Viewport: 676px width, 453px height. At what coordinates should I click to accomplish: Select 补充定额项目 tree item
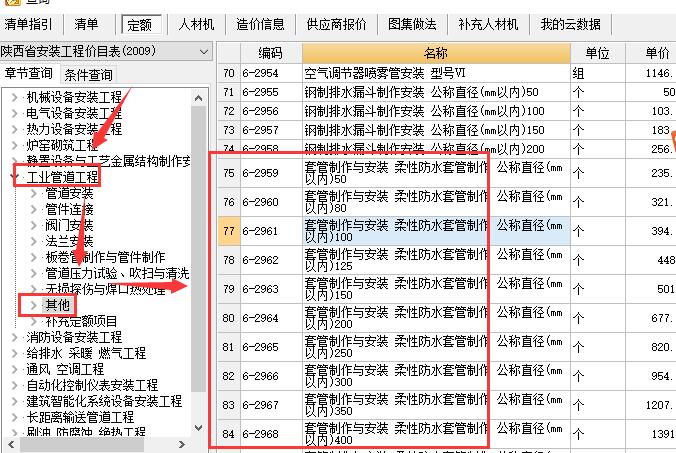(81, 321)
